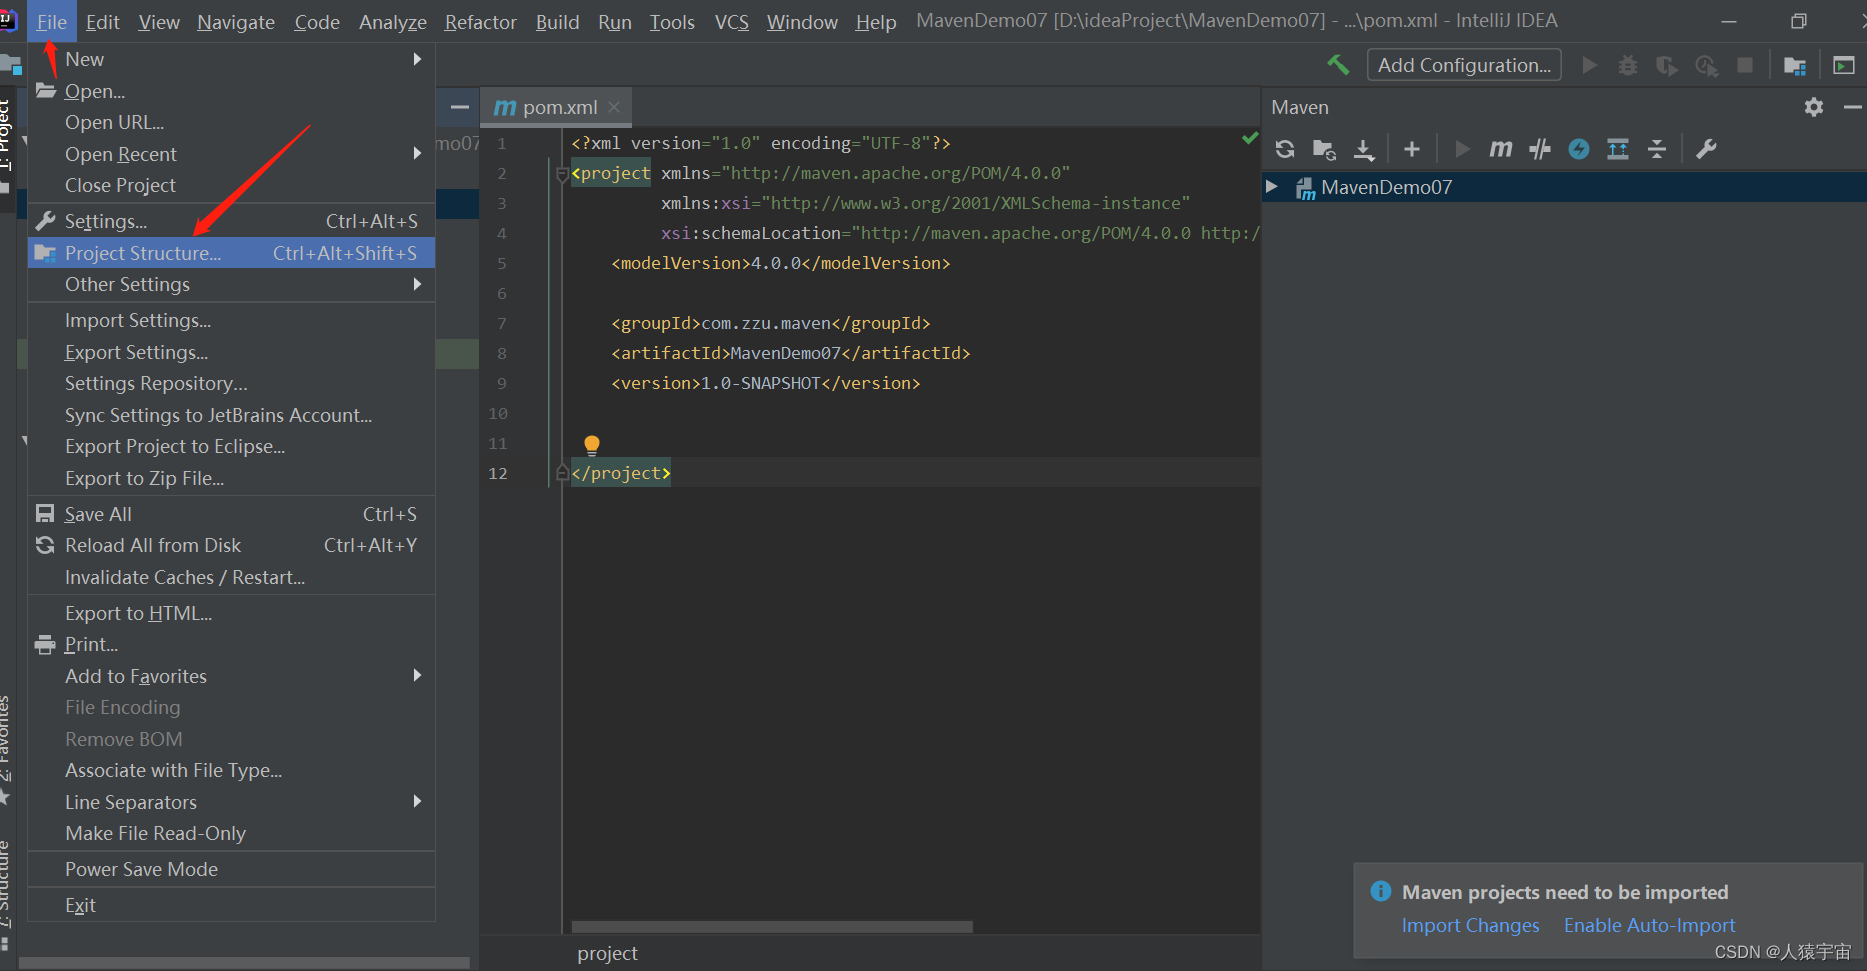
Task: Choose Print... from File menu
Action: [231, 644]
